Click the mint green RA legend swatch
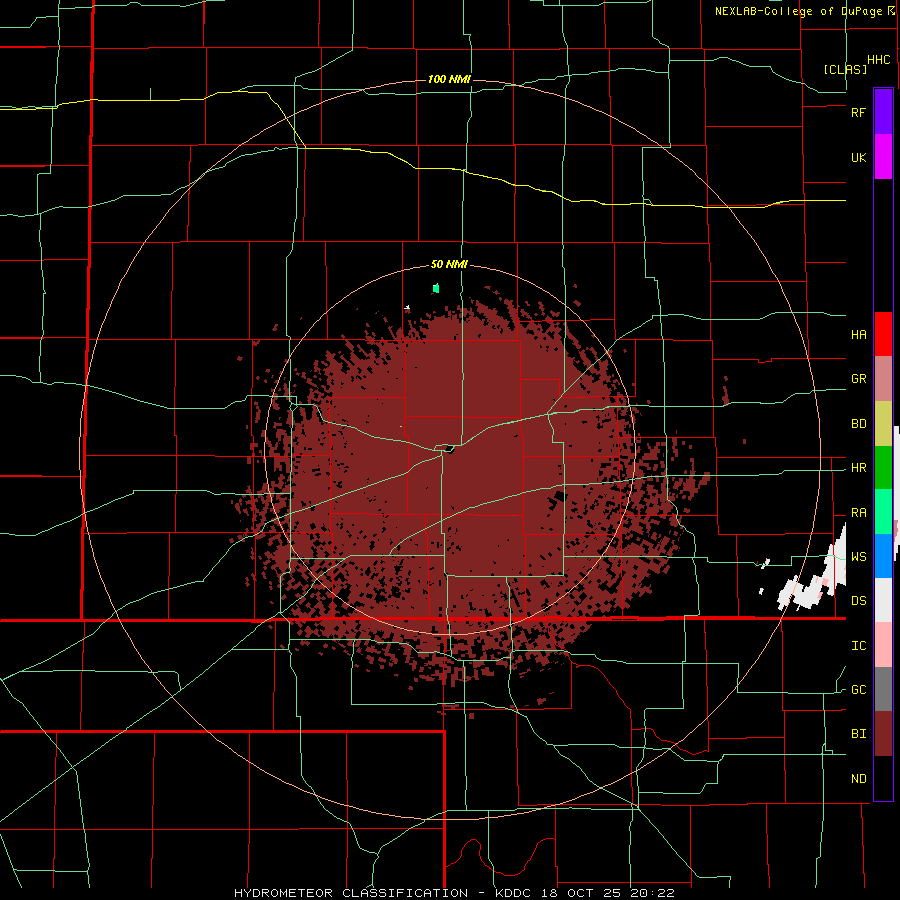Screen dimensions: 900x900 883,512
